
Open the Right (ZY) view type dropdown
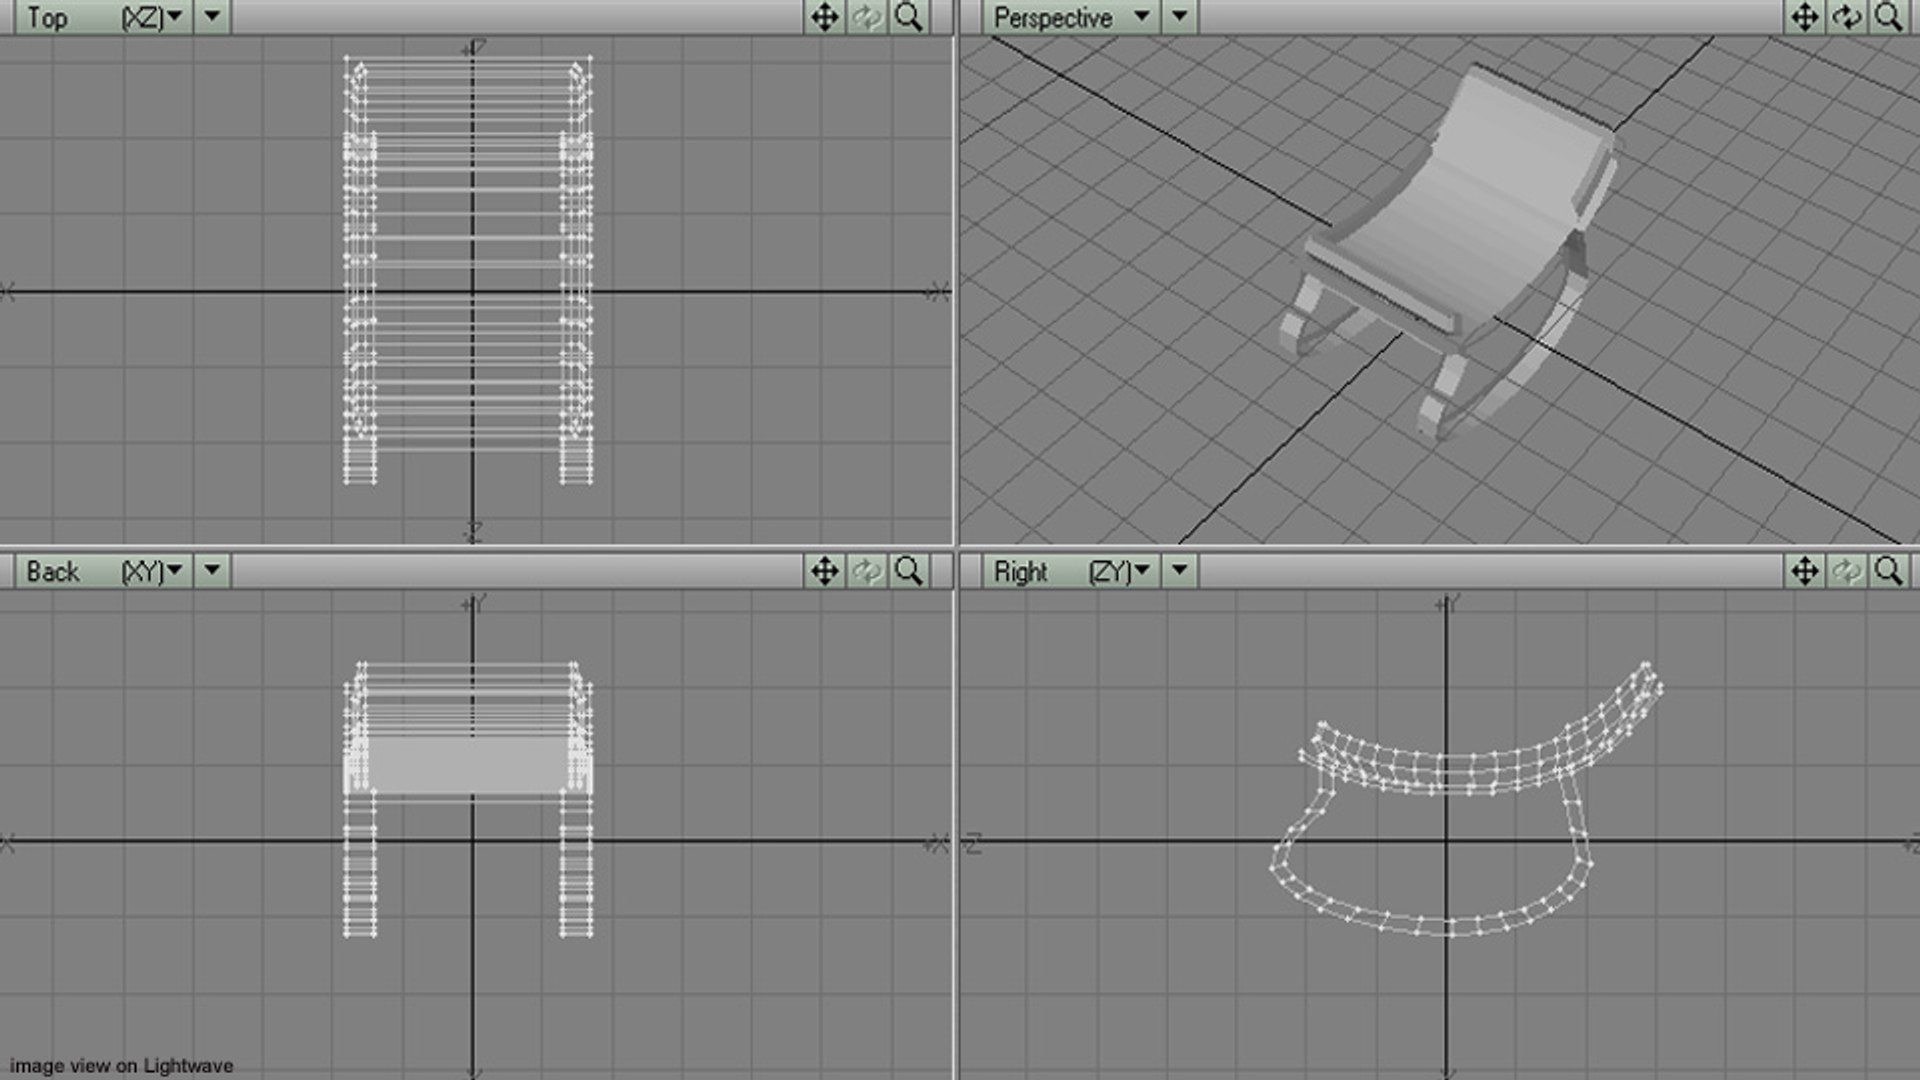point(1069,571)
